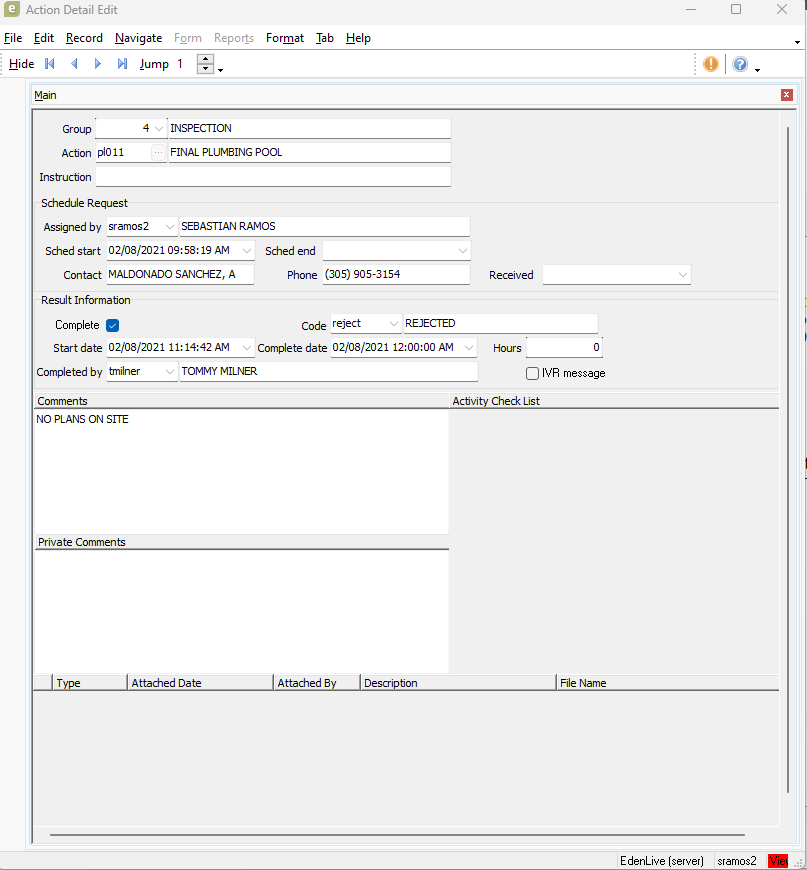Enable the IVR message checkbox
This screenshot has width=807, height=870.
coord(533,373)
